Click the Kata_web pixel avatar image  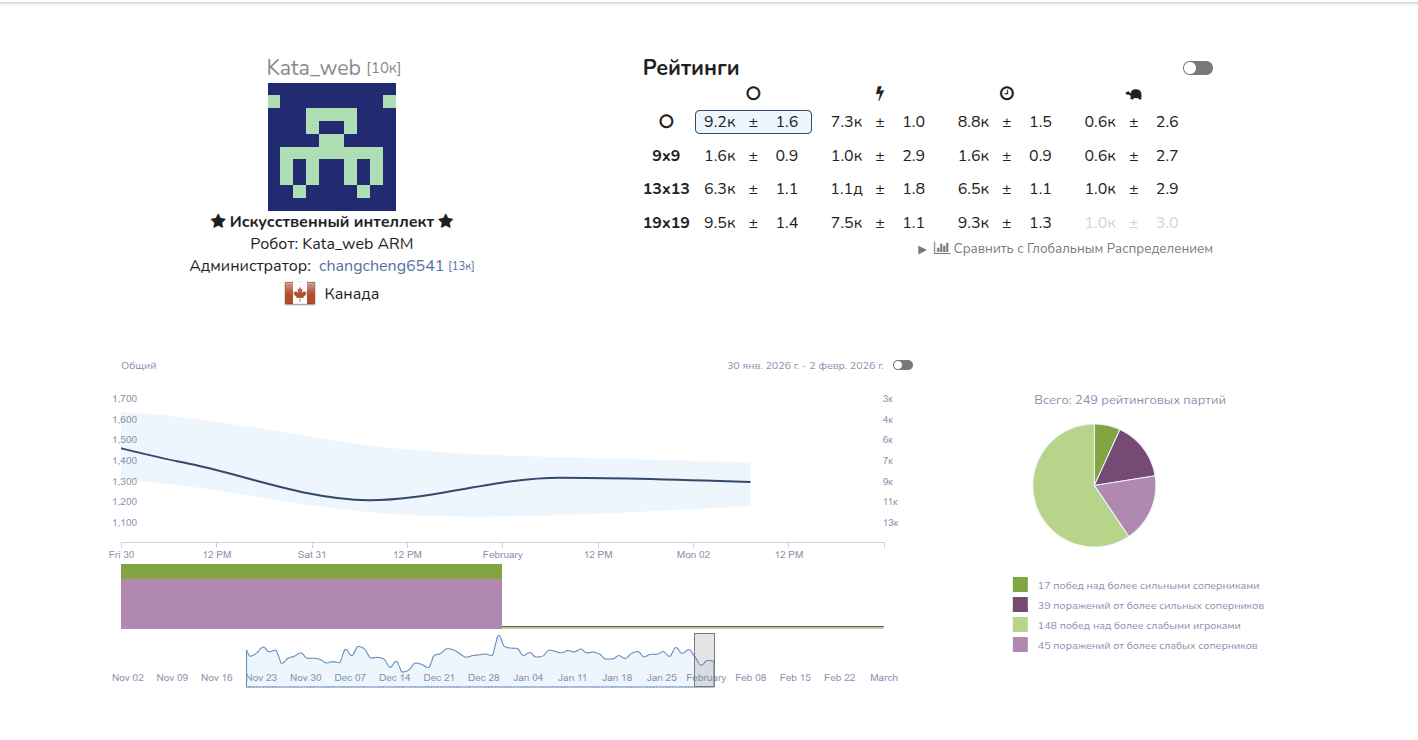tap(332, 147)
